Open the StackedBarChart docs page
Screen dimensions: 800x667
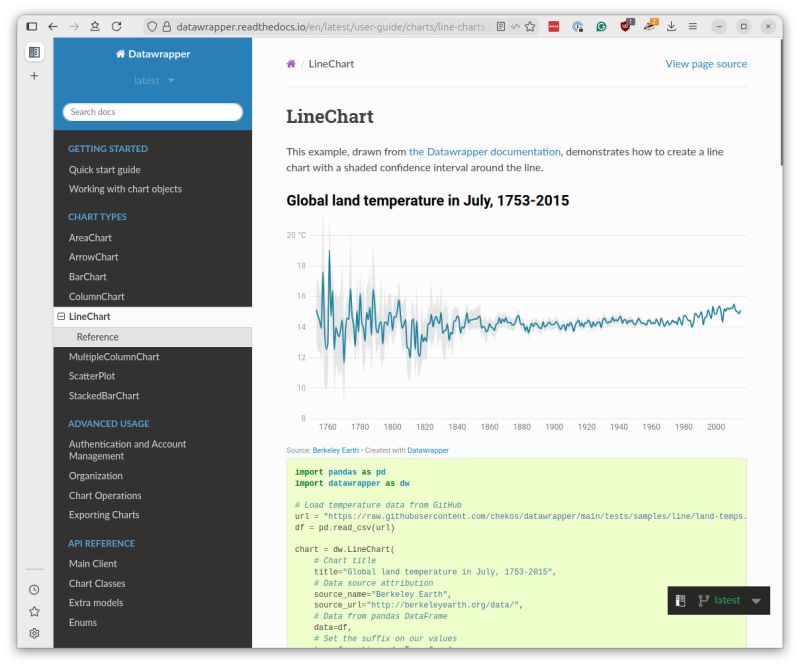tap(104, 396)
